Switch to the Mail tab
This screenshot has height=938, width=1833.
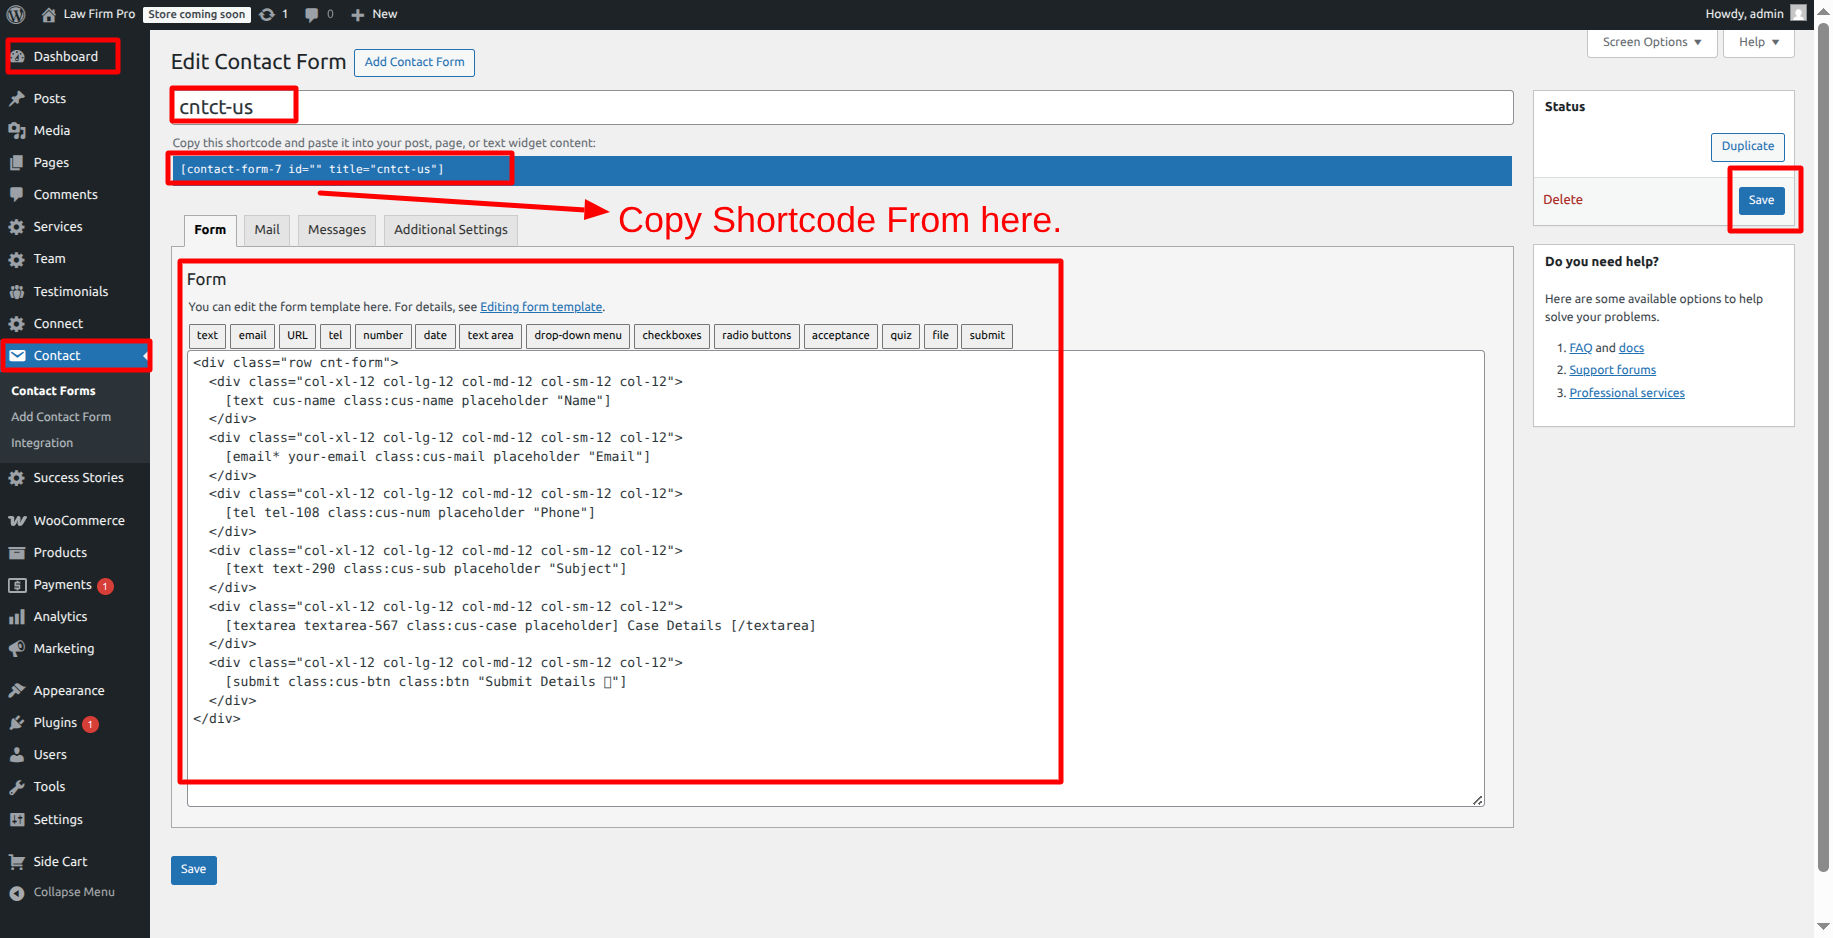coord(267,230)
